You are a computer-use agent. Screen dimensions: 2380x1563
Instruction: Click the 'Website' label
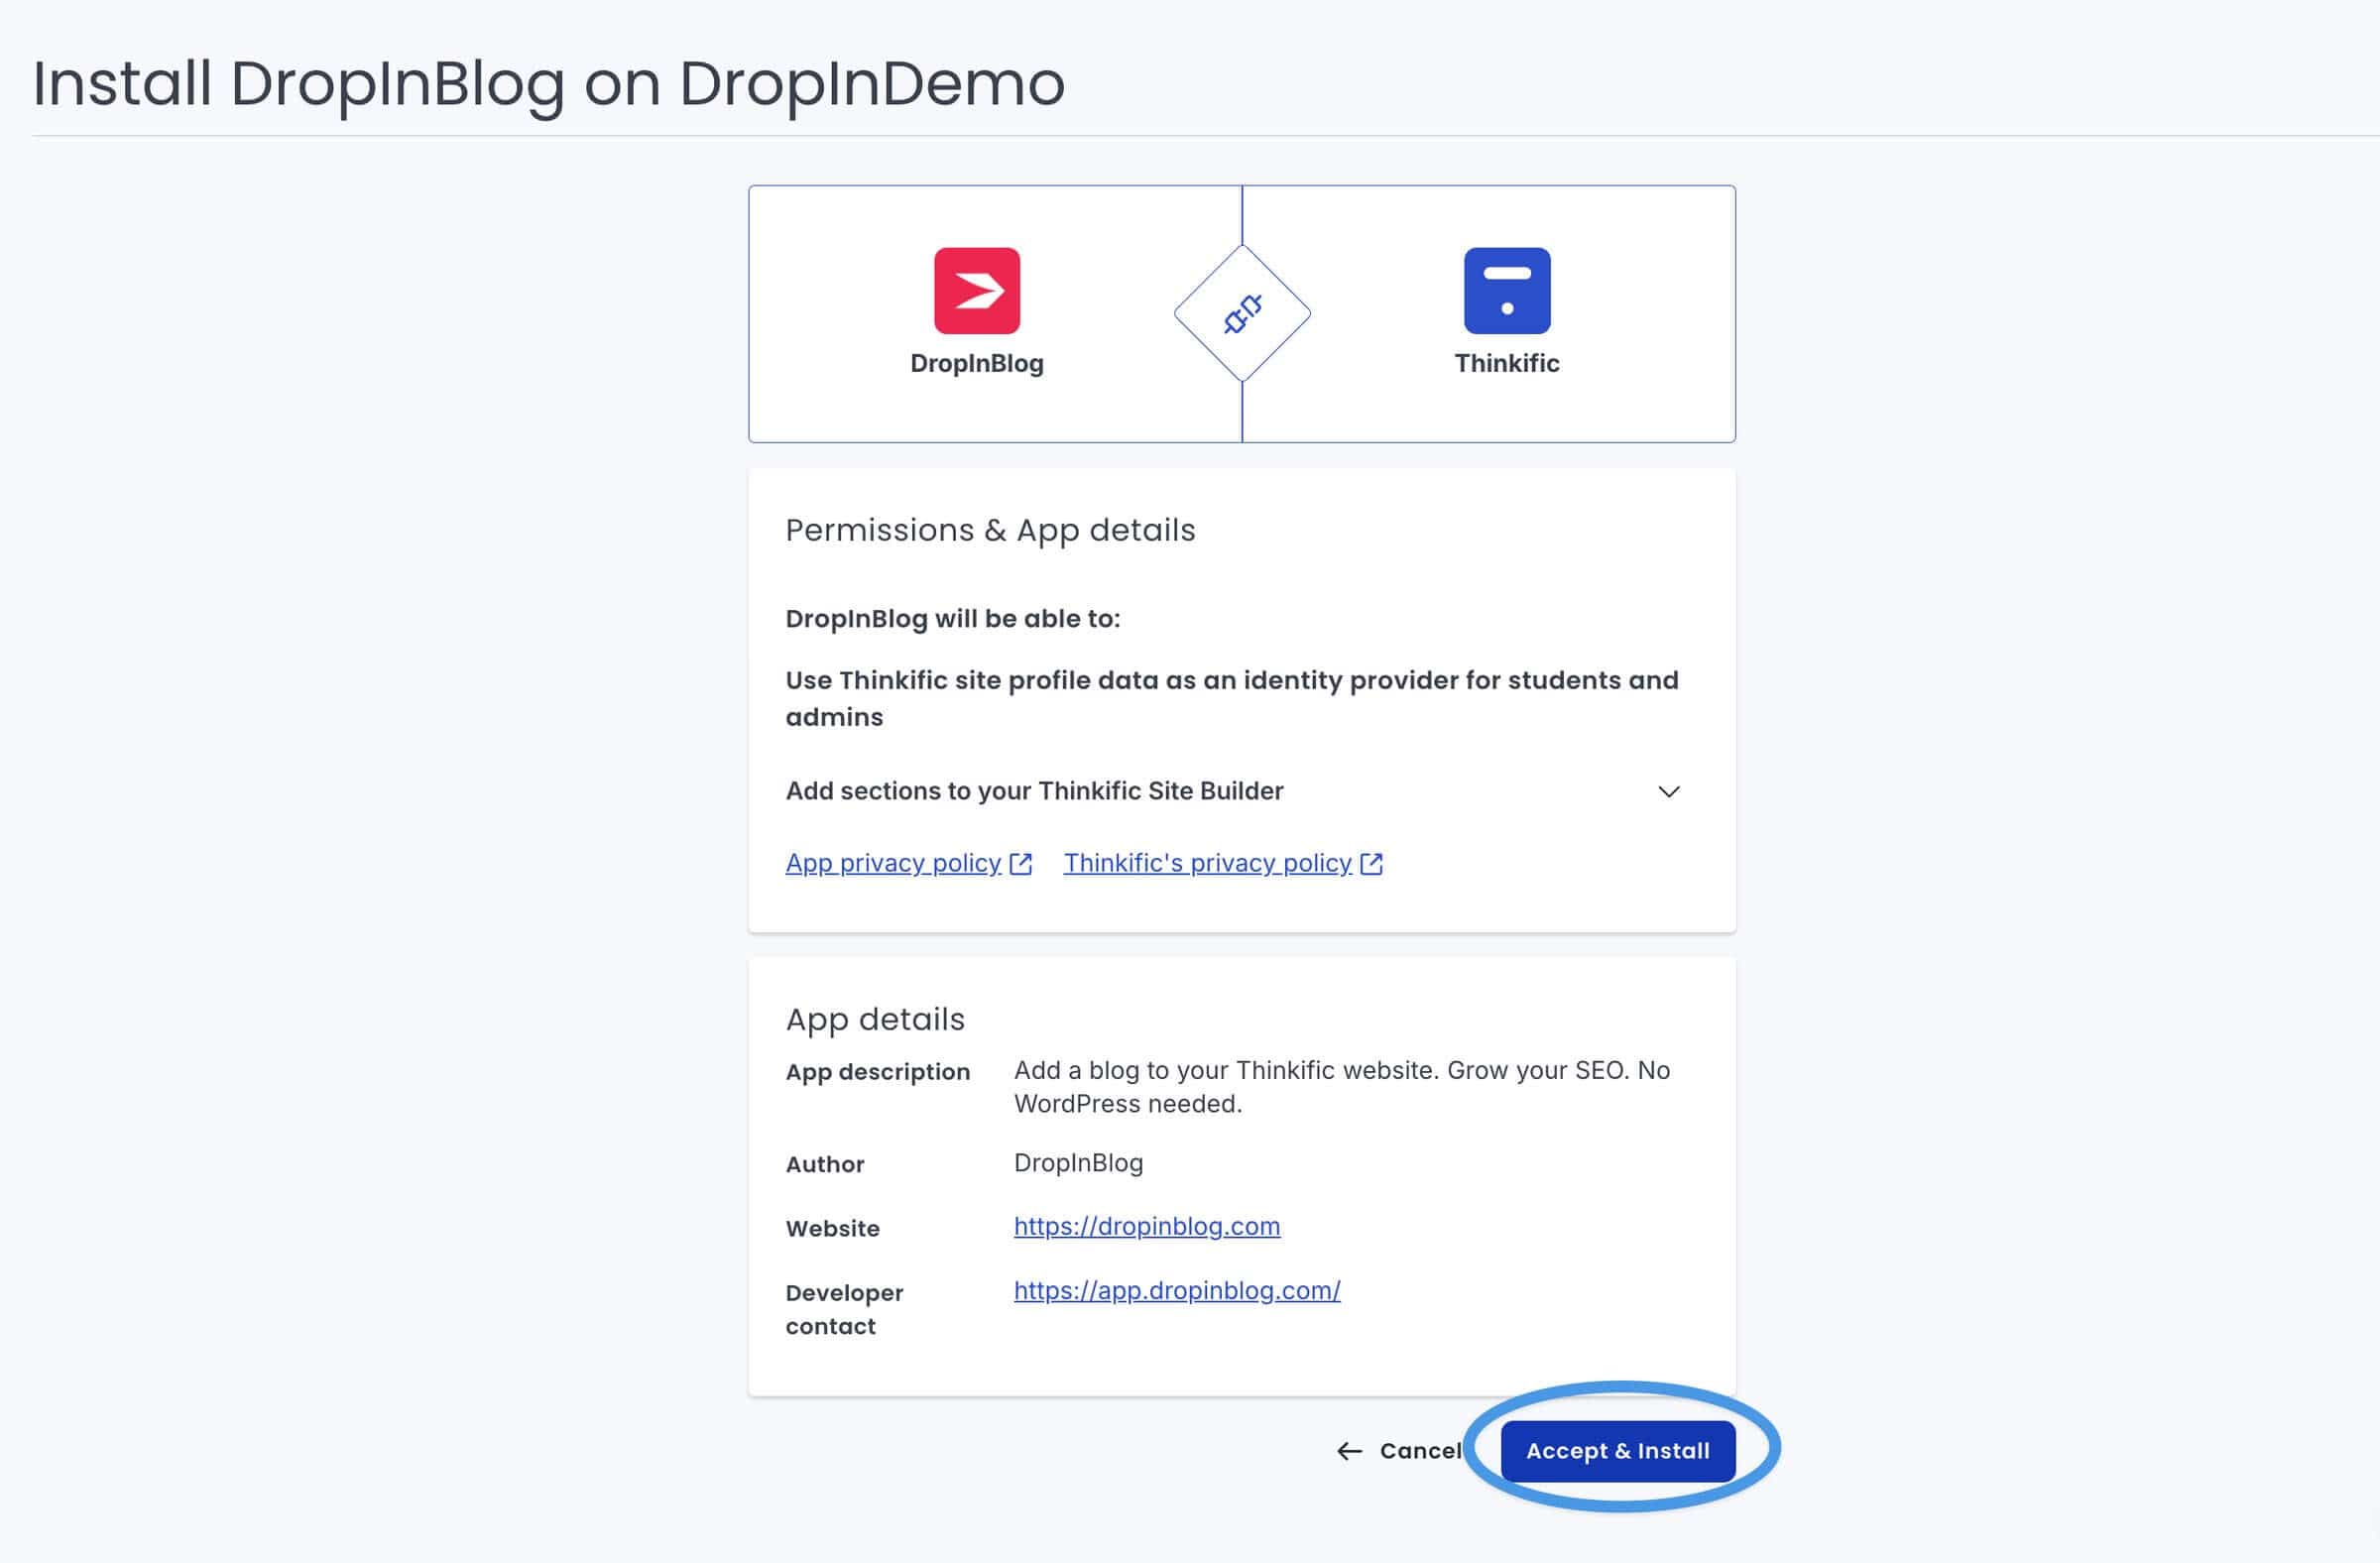tap(832, 1228)
